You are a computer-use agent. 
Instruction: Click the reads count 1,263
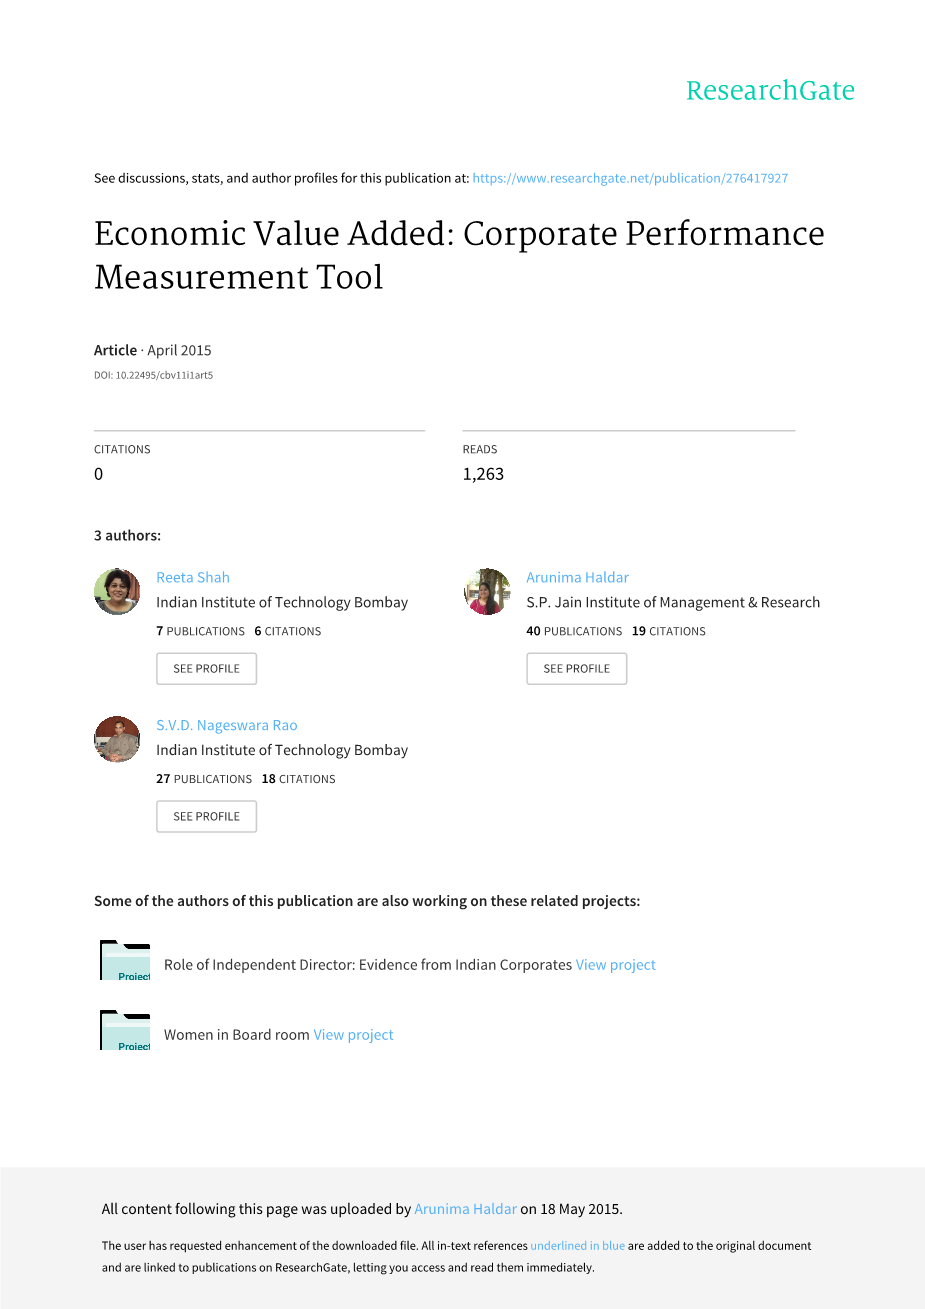(483, 474)
